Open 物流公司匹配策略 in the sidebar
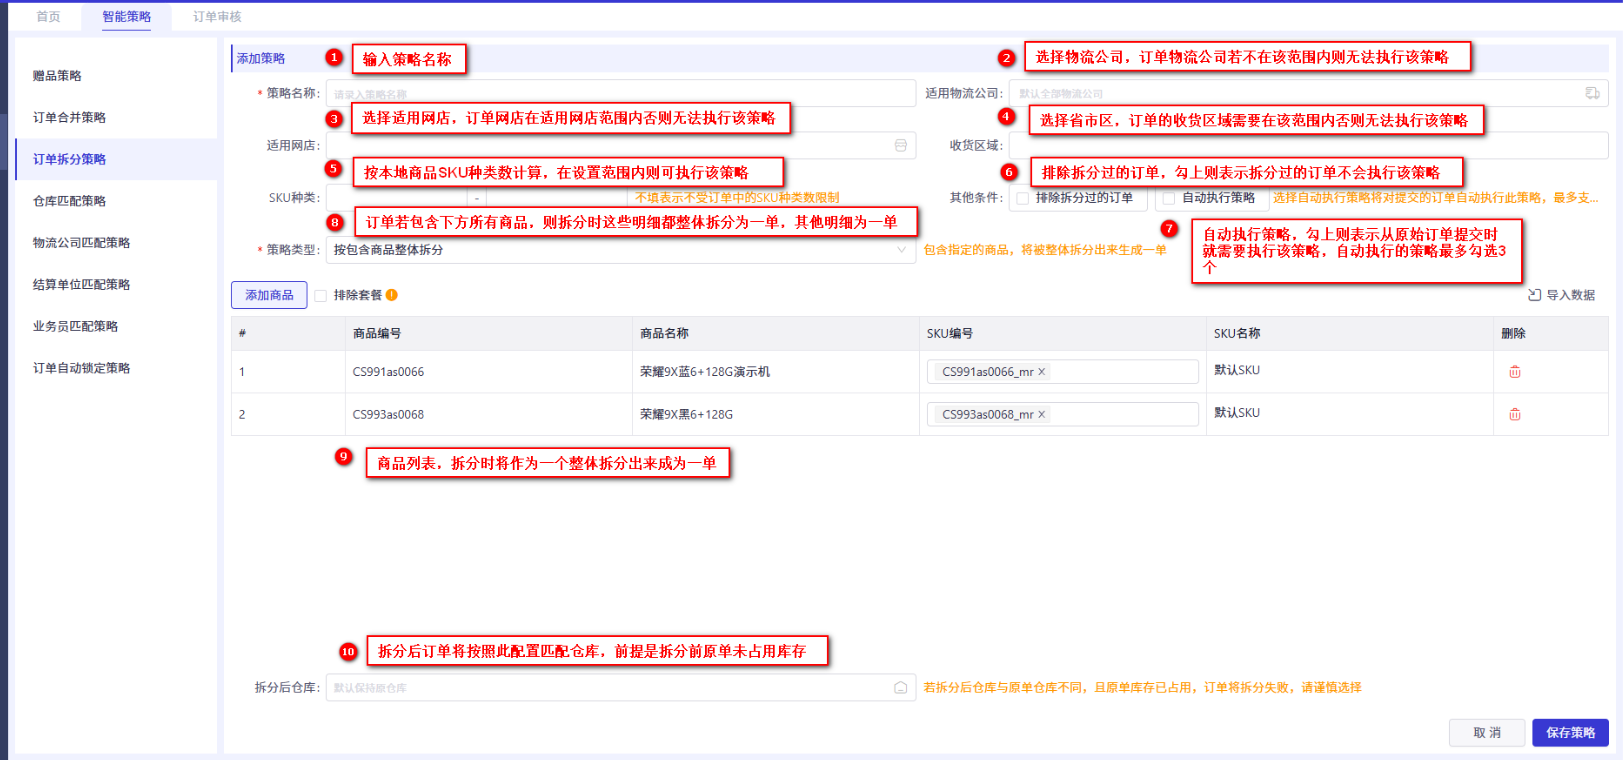 [81, 243]
